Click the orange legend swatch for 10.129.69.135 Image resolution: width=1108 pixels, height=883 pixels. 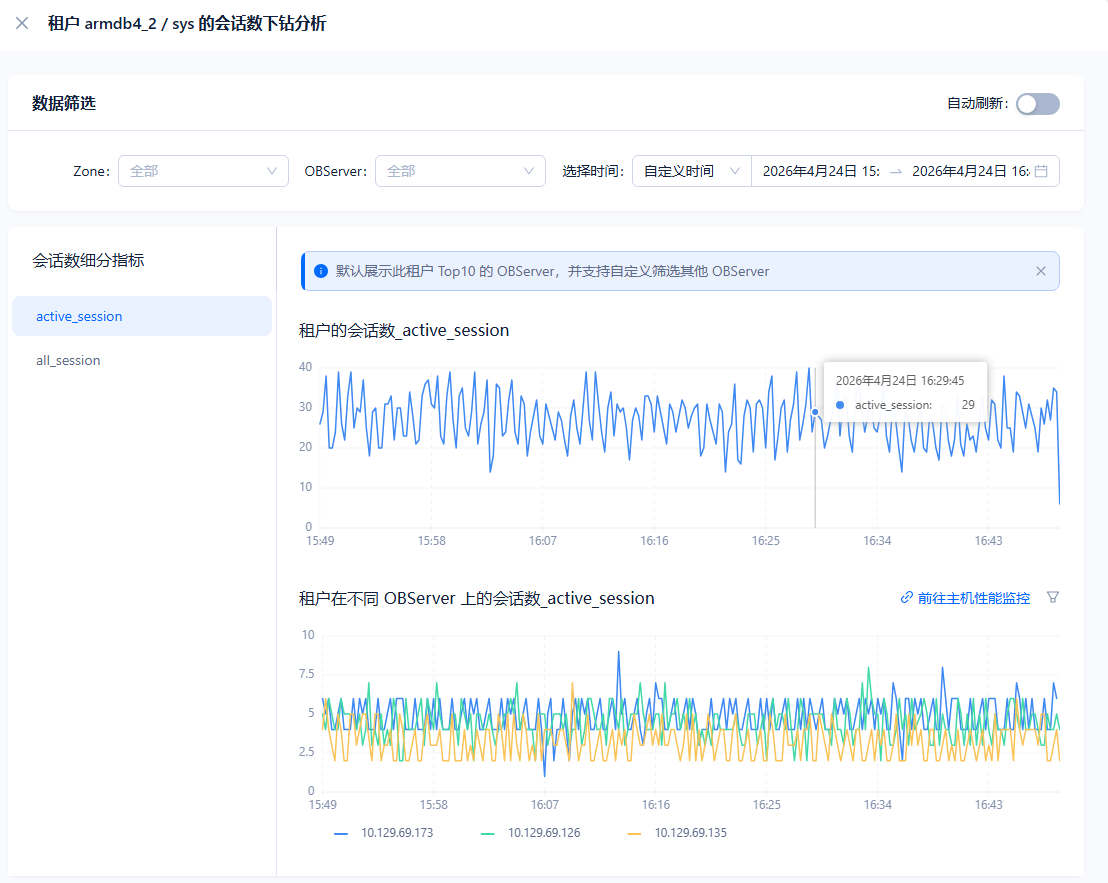(x=634, y=832)
